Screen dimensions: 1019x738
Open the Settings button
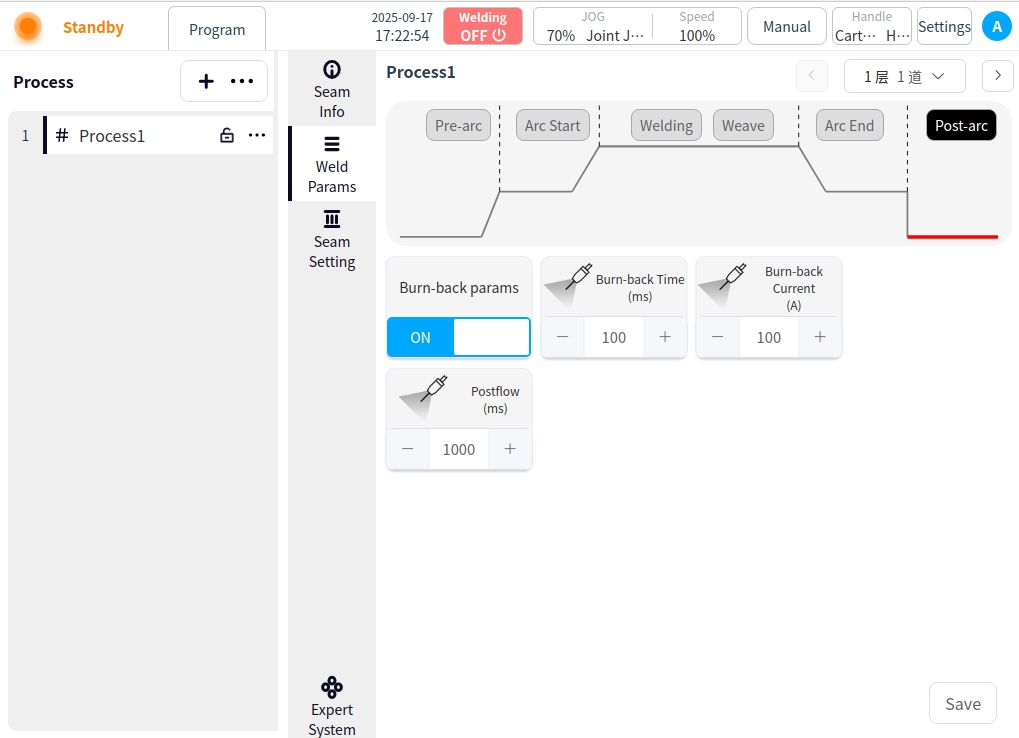coord(944,27)
